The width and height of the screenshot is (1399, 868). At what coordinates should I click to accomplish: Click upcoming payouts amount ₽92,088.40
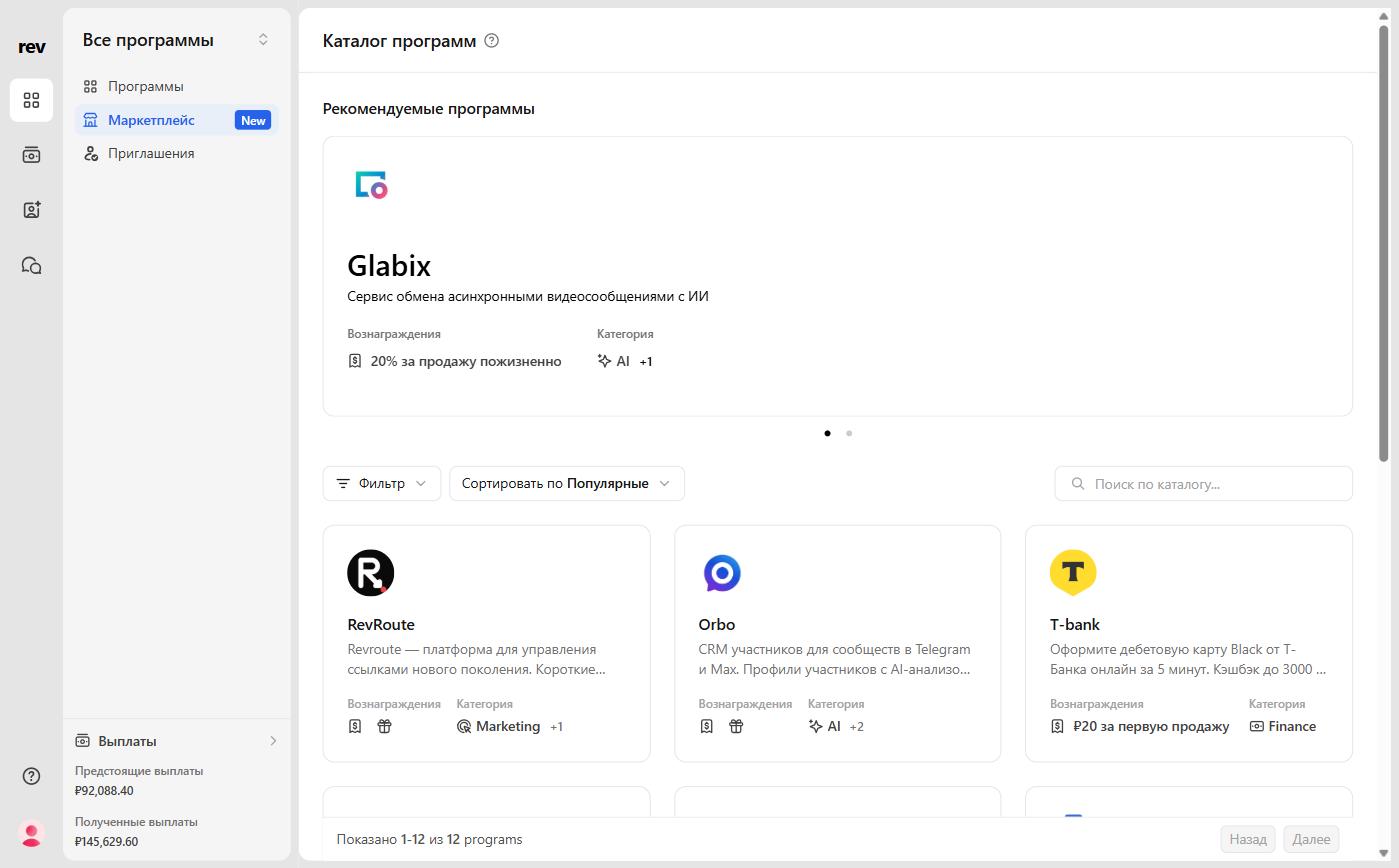104,791
